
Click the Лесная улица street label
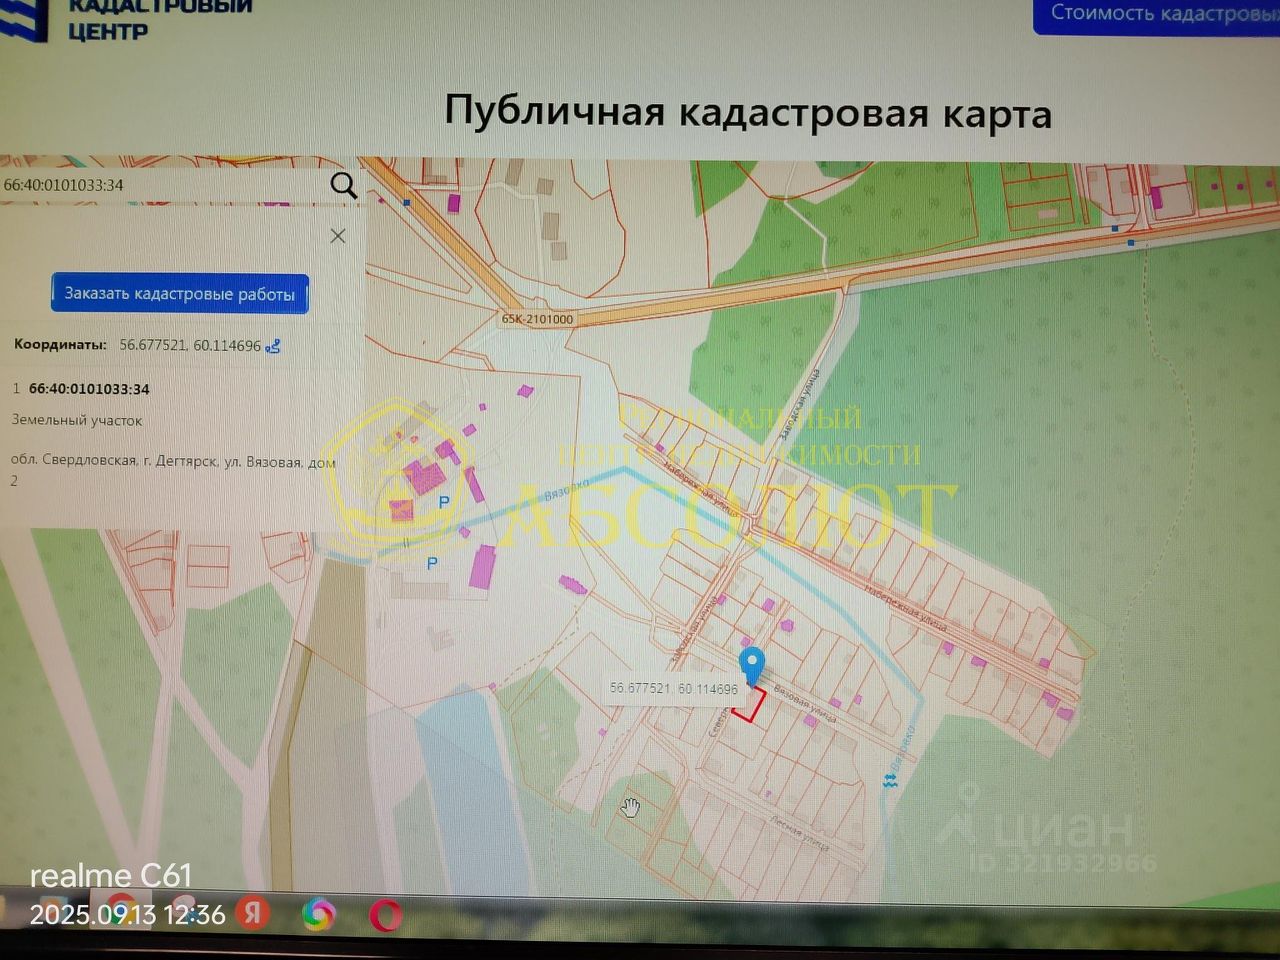(799, 832)
